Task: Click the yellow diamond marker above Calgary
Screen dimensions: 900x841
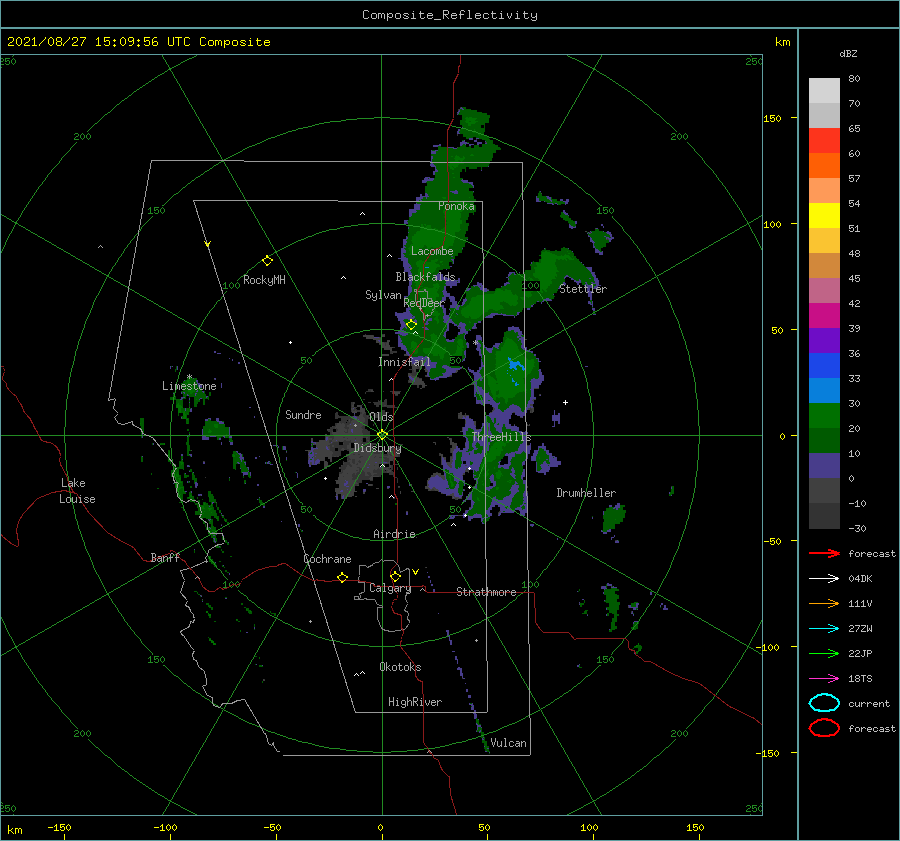Action: tap(395, 576)
